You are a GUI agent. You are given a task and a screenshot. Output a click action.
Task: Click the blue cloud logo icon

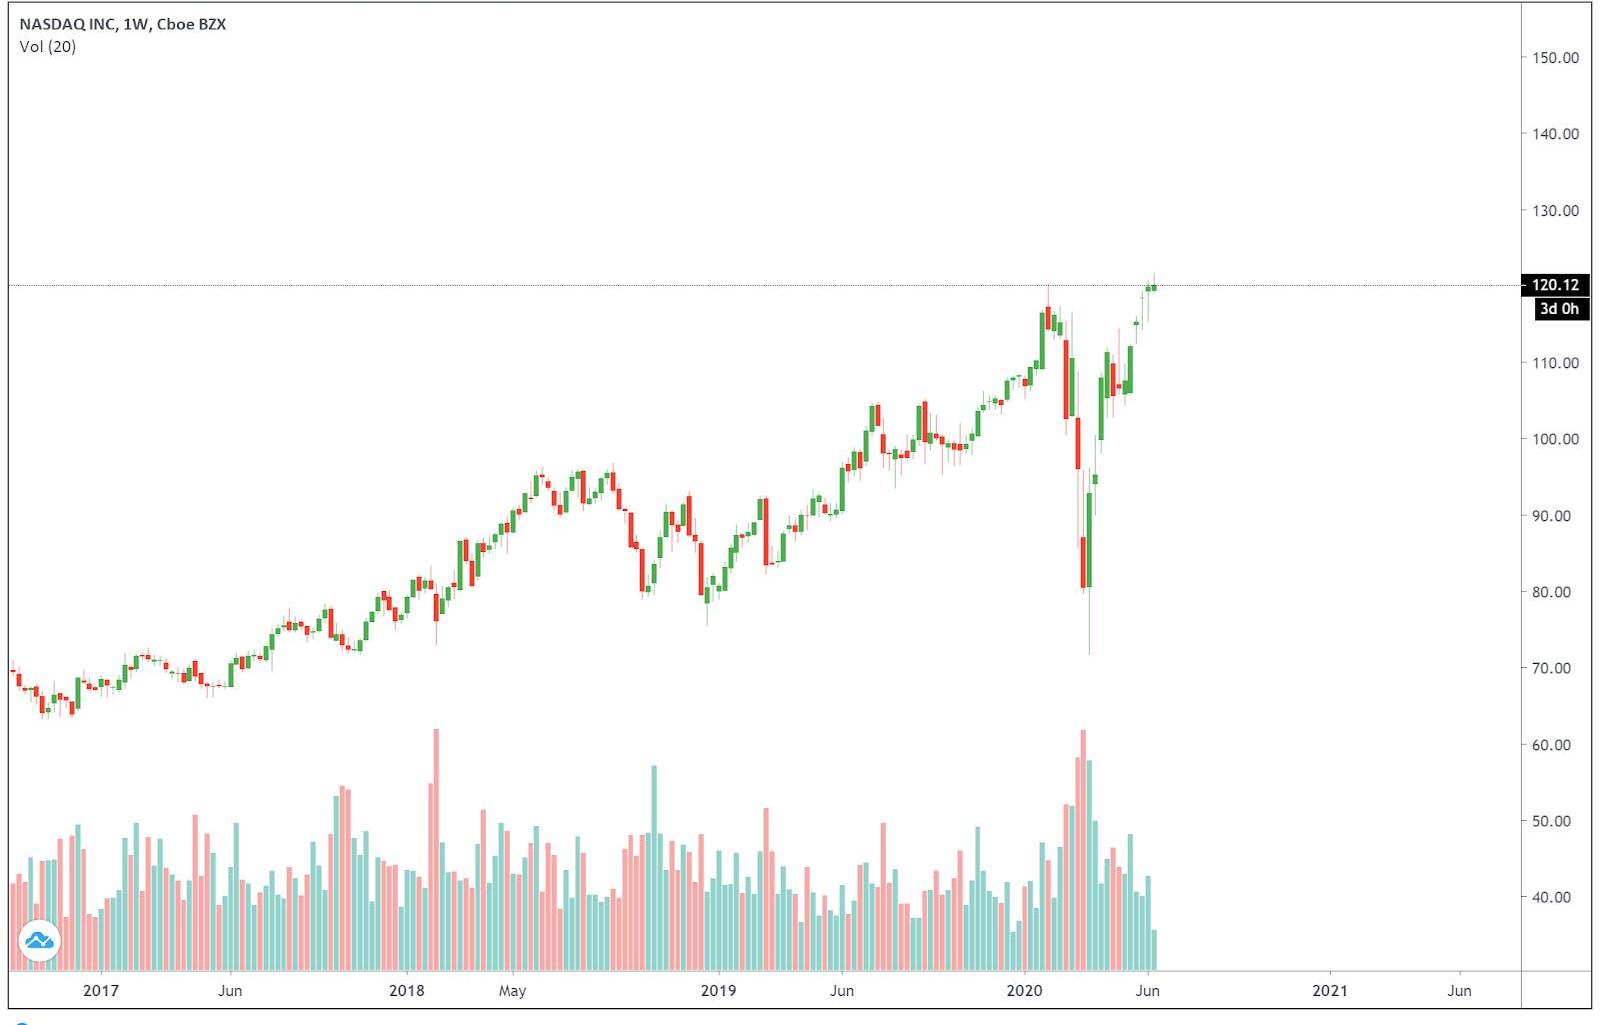(40, 941)
